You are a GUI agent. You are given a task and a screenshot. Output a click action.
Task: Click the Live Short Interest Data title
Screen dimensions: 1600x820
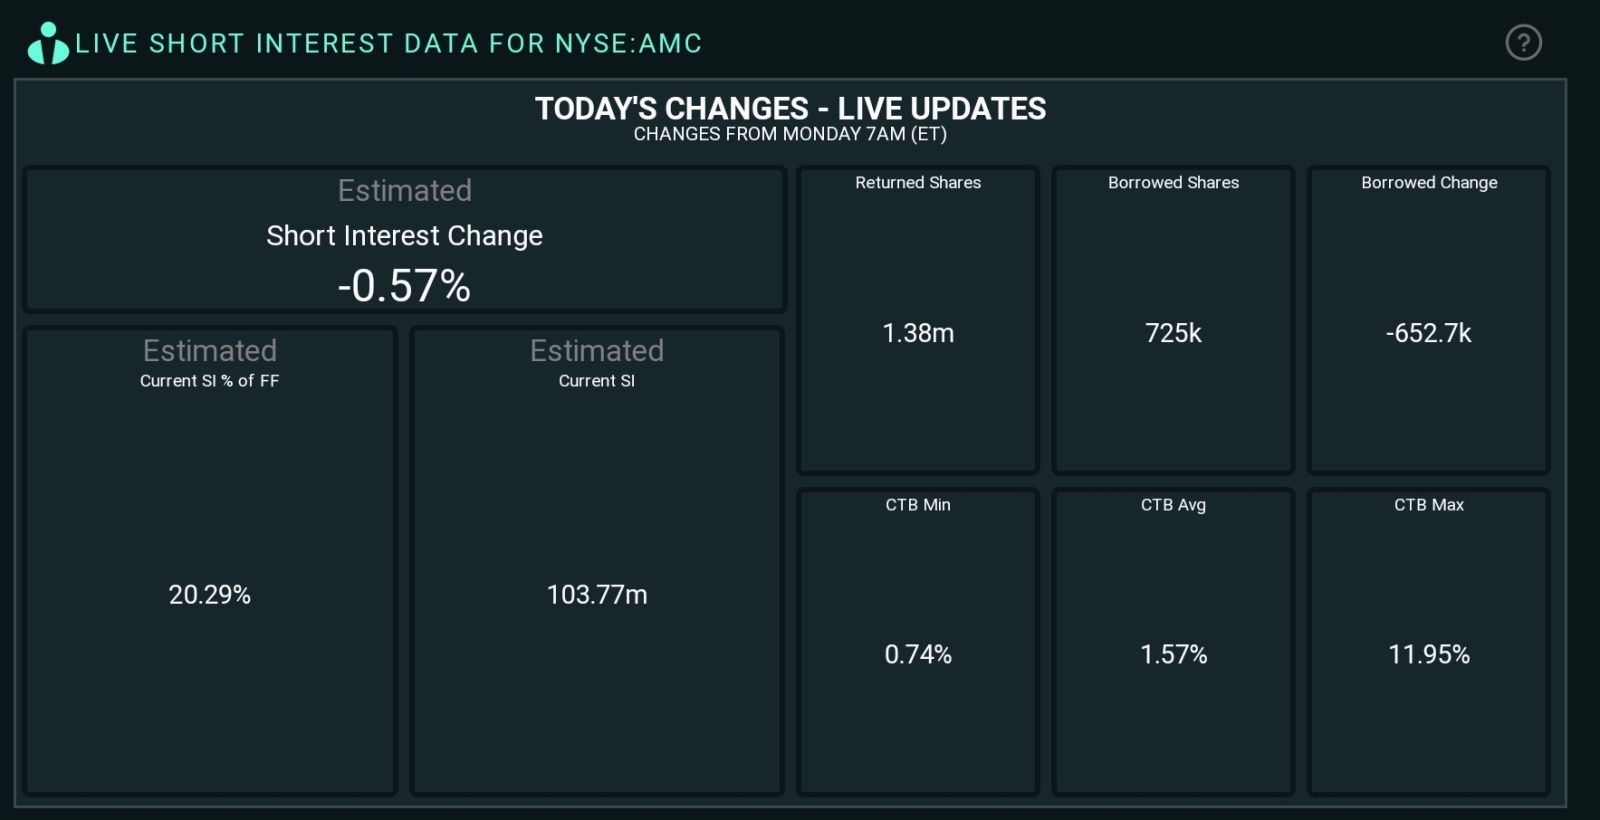click(x=388, y=44)
